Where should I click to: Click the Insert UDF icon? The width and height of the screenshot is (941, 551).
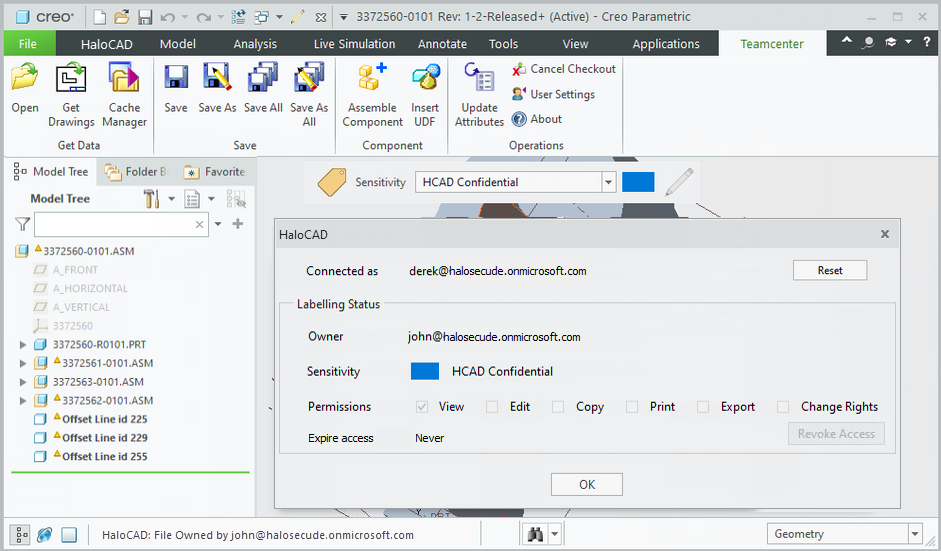[x=425, y=80]
